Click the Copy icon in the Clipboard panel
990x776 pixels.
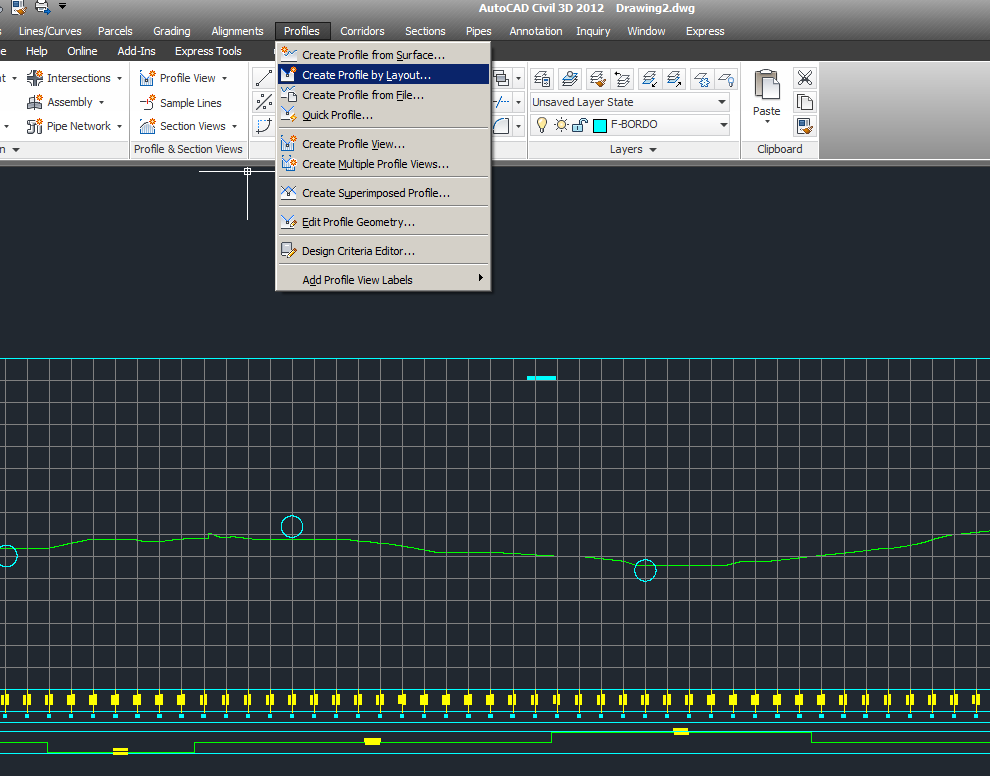coord(804,101)
